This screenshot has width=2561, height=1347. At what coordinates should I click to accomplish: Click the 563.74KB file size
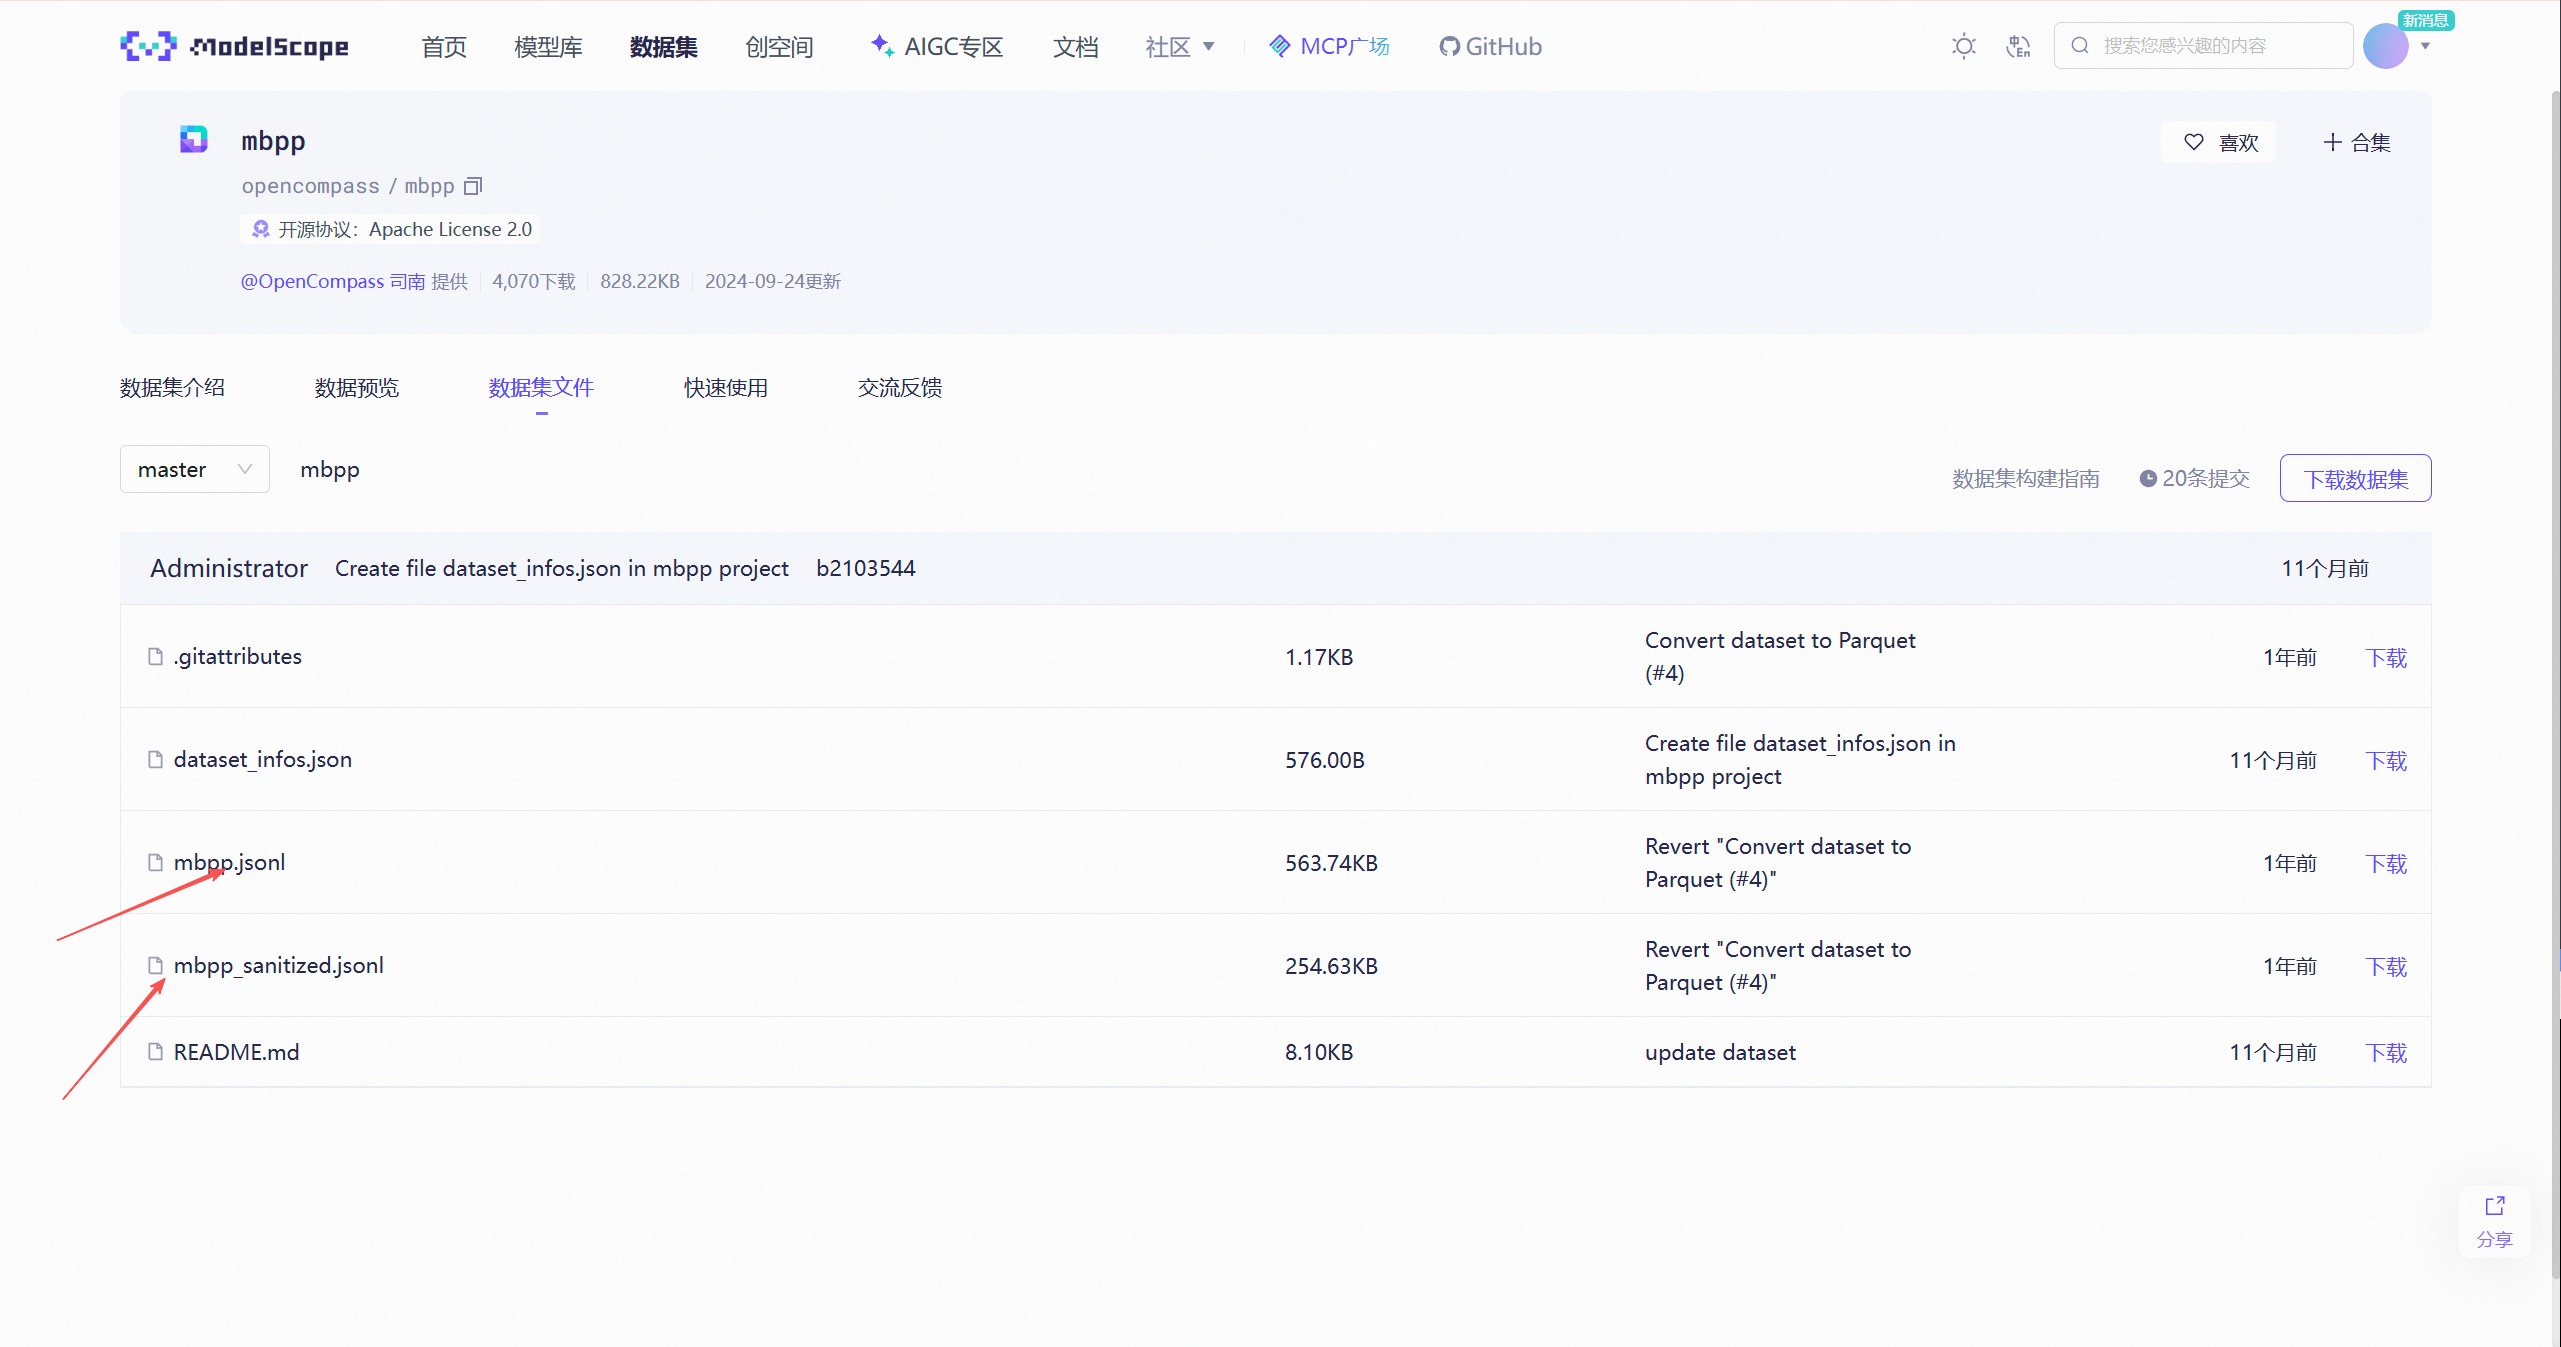pyautogui.click(x=1331, y=863)
